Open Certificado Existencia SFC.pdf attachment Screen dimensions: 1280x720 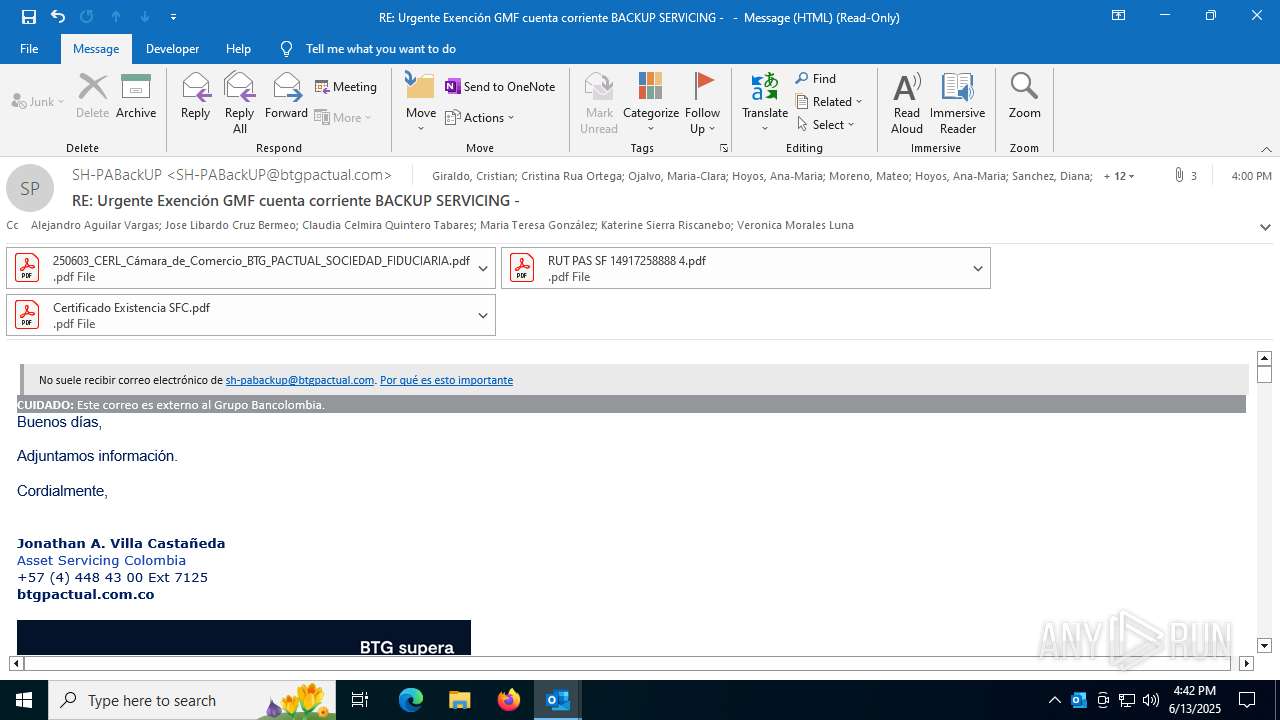[x=240, y=315]
